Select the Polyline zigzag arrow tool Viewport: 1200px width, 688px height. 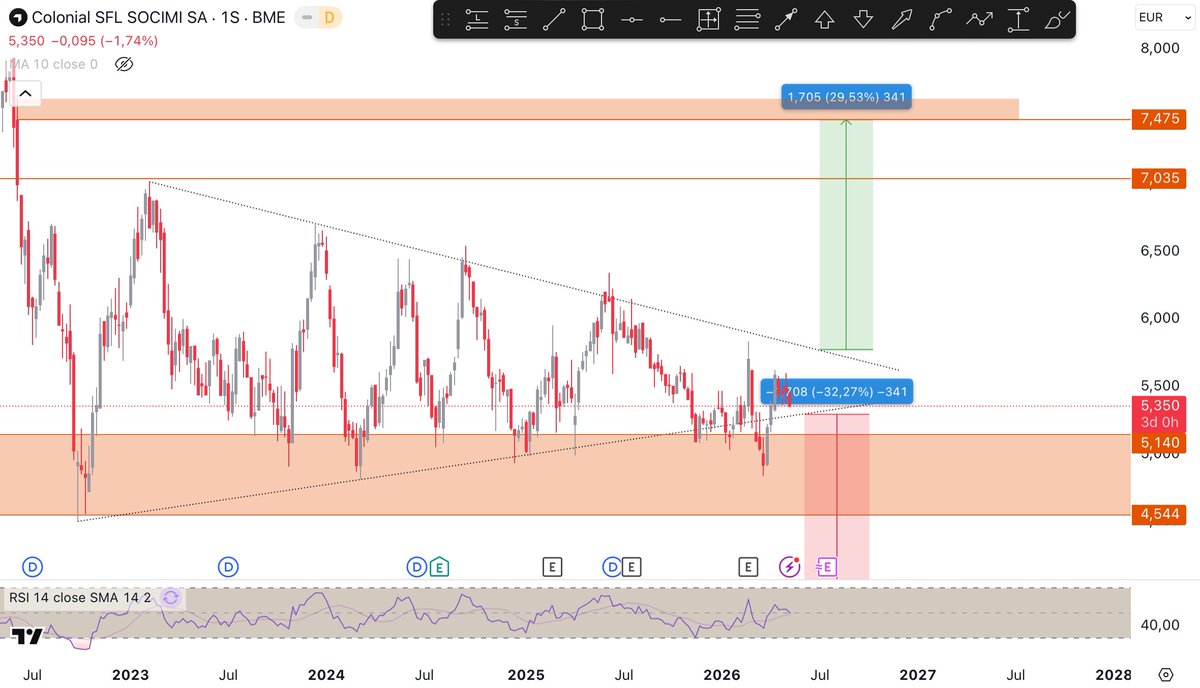pyautogui.click(x=979, y=19)
